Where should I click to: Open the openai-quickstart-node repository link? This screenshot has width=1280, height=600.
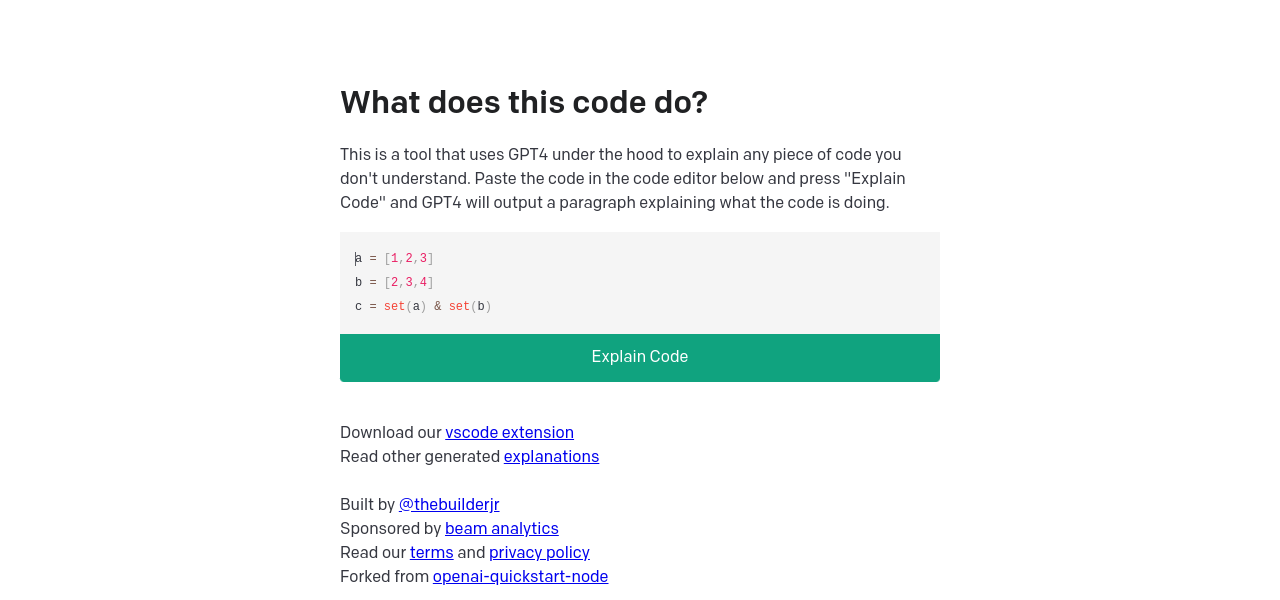(x=520, y=577)
